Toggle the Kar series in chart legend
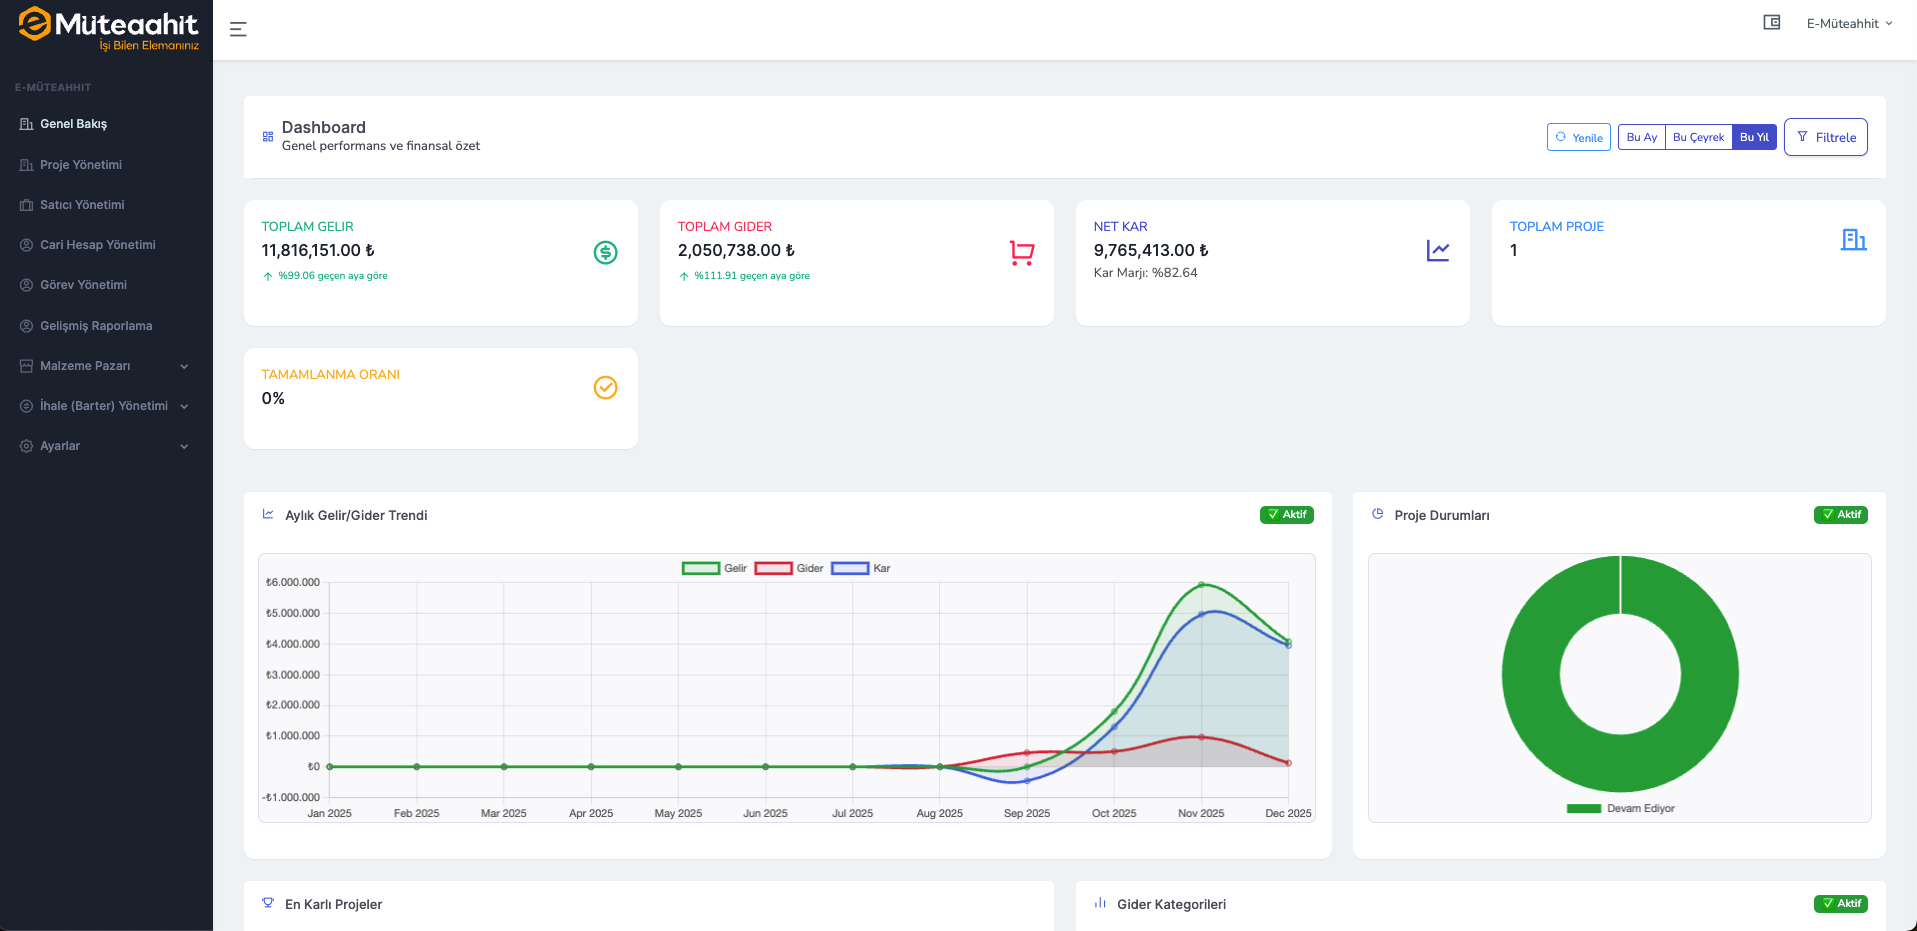Image resolution: width=1917 pixels, height=931 pixels. 860,568
